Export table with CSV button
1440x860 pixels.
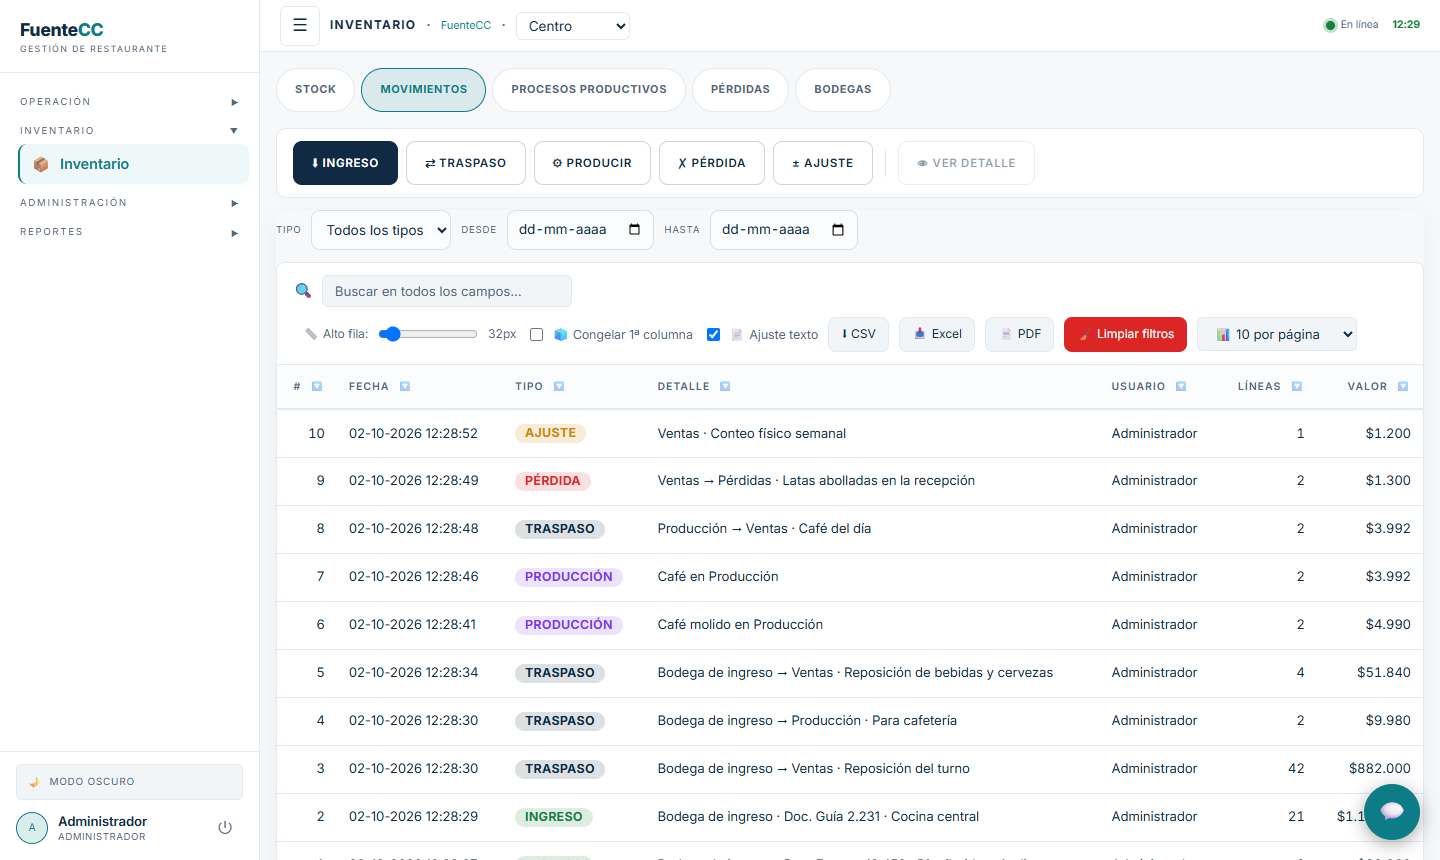click(858, 334)
